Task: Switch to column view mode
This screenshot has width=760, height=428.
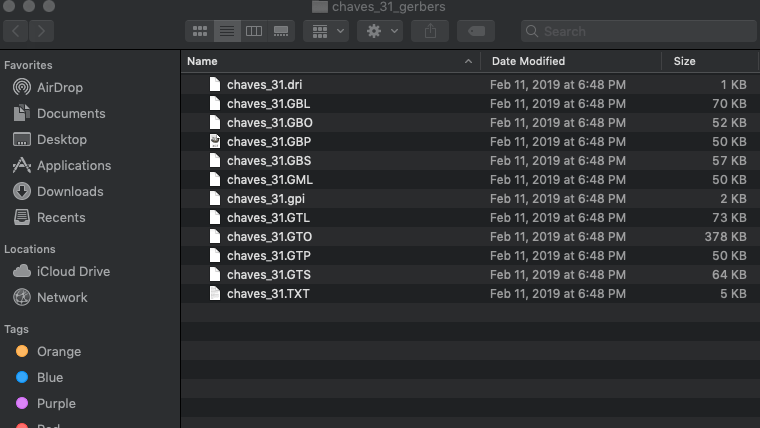Action: [x=254, y=31]
